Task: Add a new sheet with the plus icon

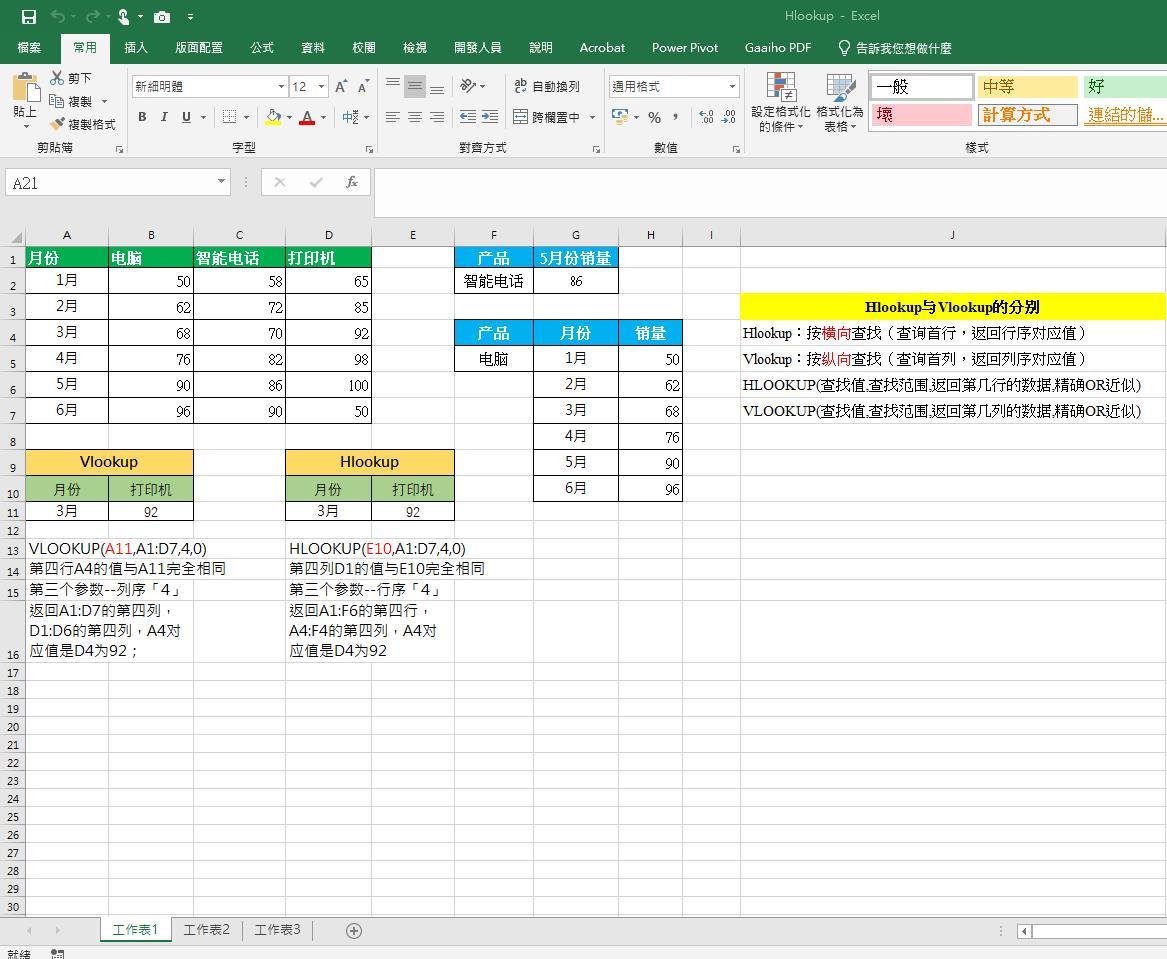Action: 353,930
